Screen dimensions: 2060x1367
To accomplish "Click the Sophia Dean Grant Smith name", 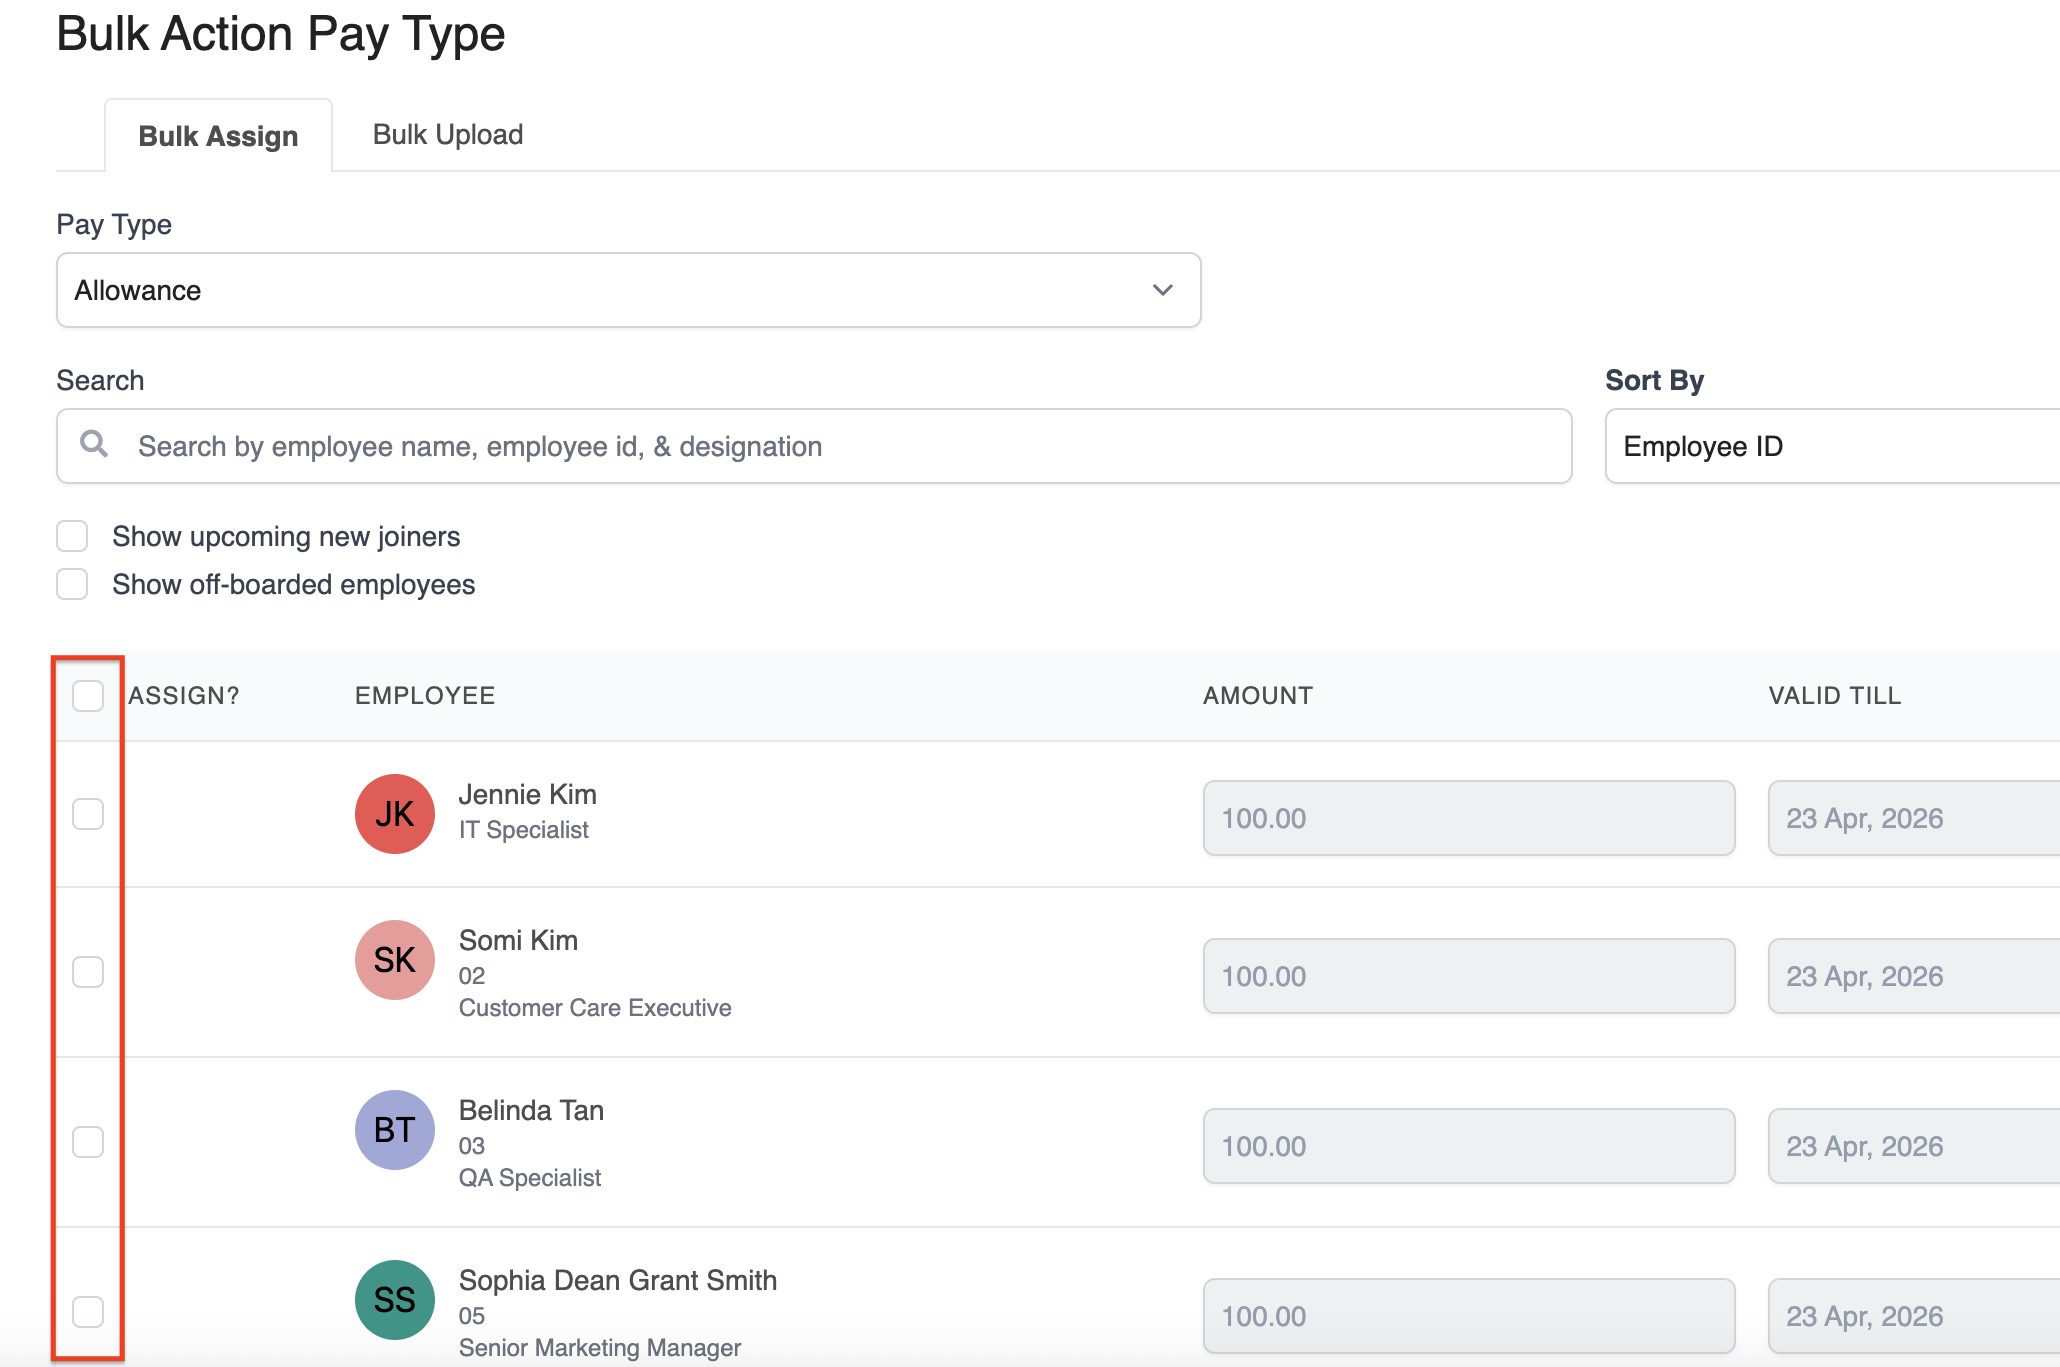I will (617, 1280).
